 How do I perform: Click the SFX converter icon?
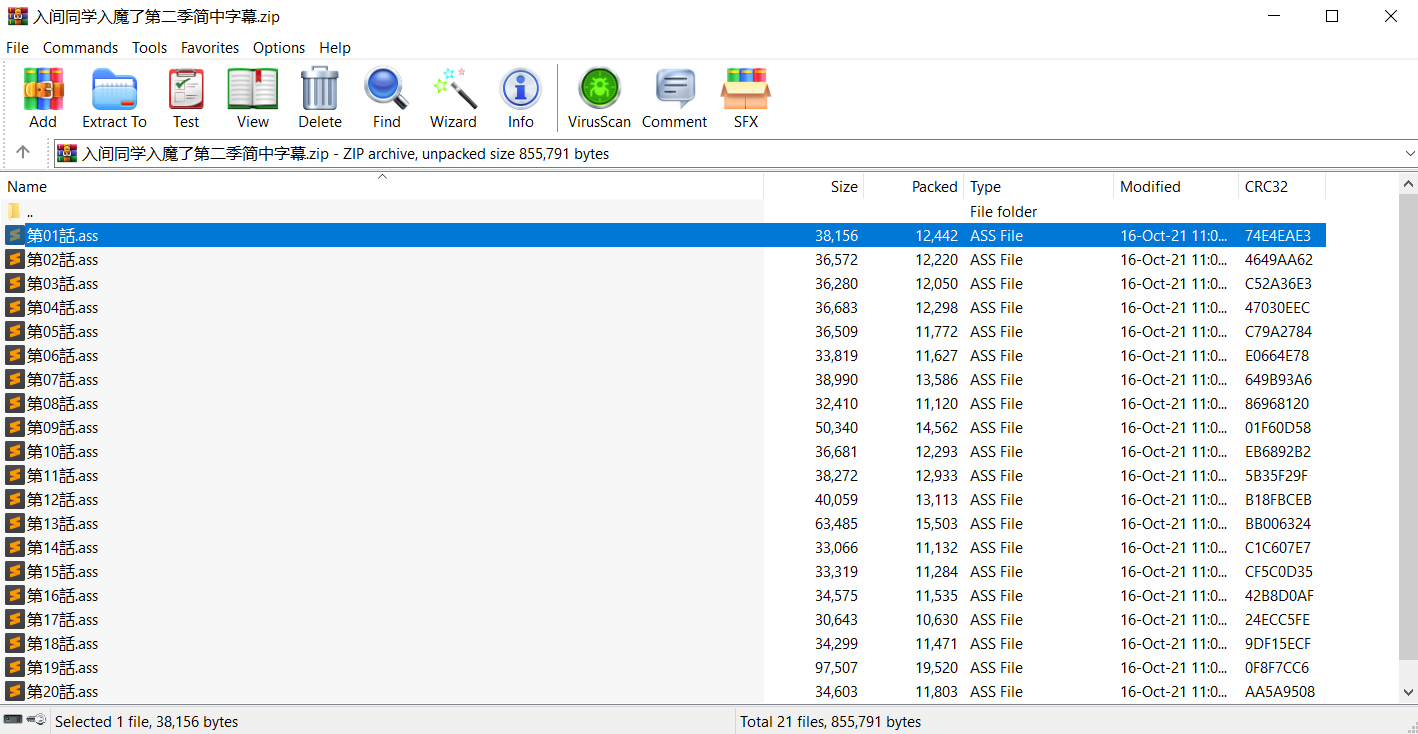tap(746, 89)
